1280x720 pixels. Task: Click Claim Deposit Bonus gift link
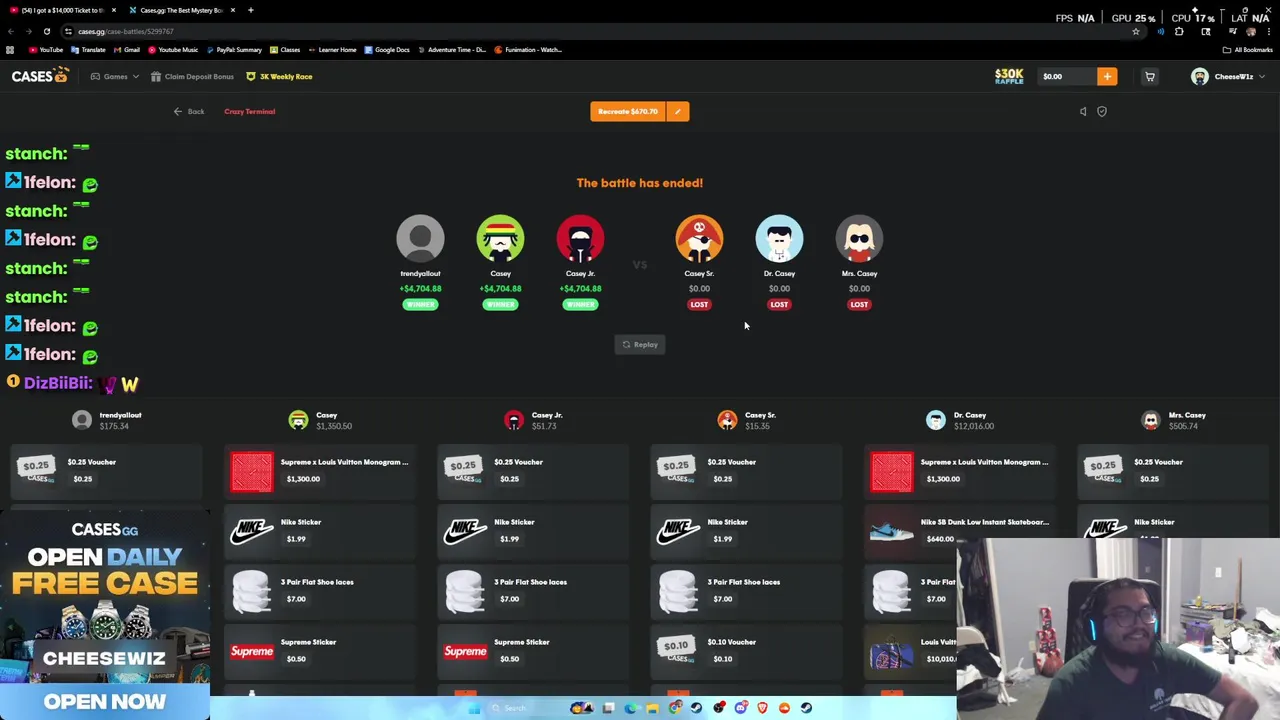(192, 76)
